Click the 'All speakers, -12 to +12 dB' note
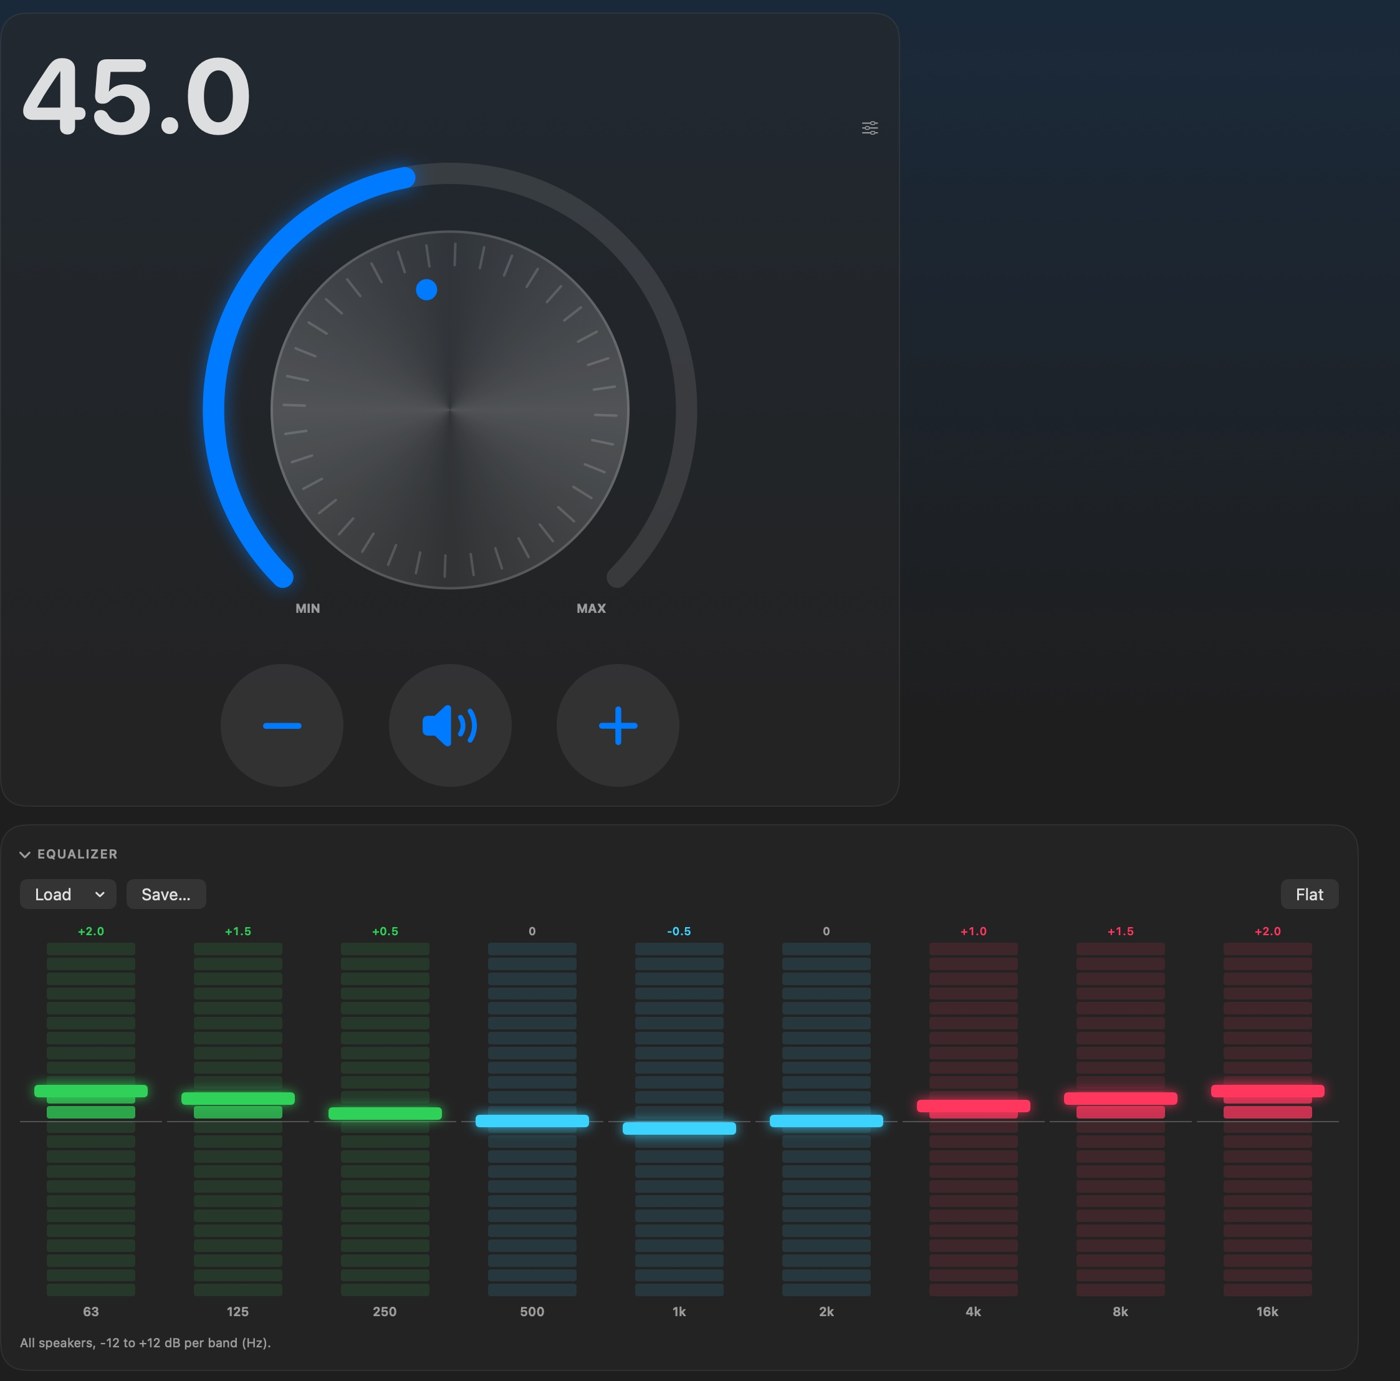Viewport: 1400px width, 1381px height. (x=145, y=1342)
